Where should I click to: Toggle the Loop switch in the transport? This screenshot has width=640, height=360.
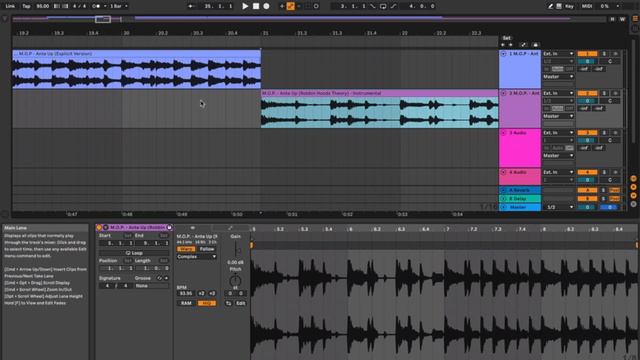[x=383, y=6]
